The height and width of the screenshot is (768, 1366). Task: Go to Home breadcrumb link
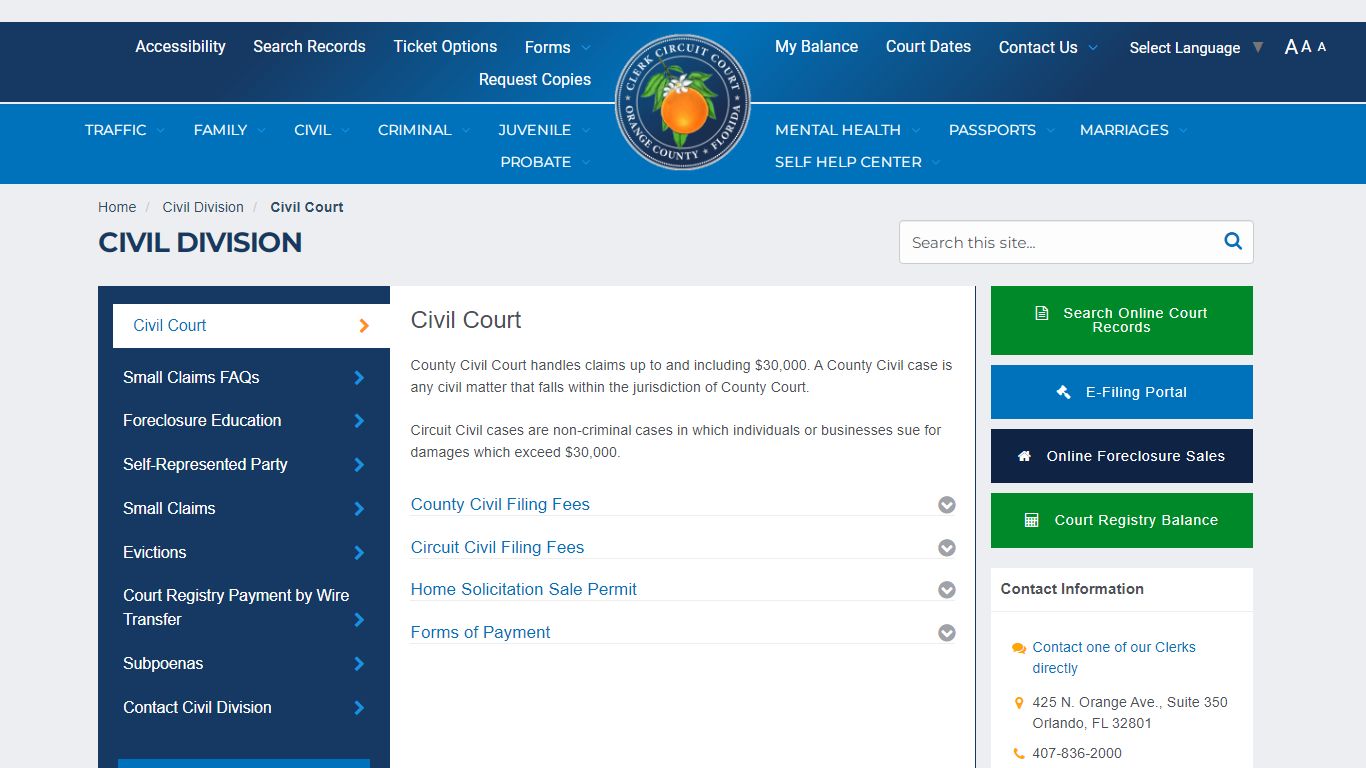click(x=117, y=207)
